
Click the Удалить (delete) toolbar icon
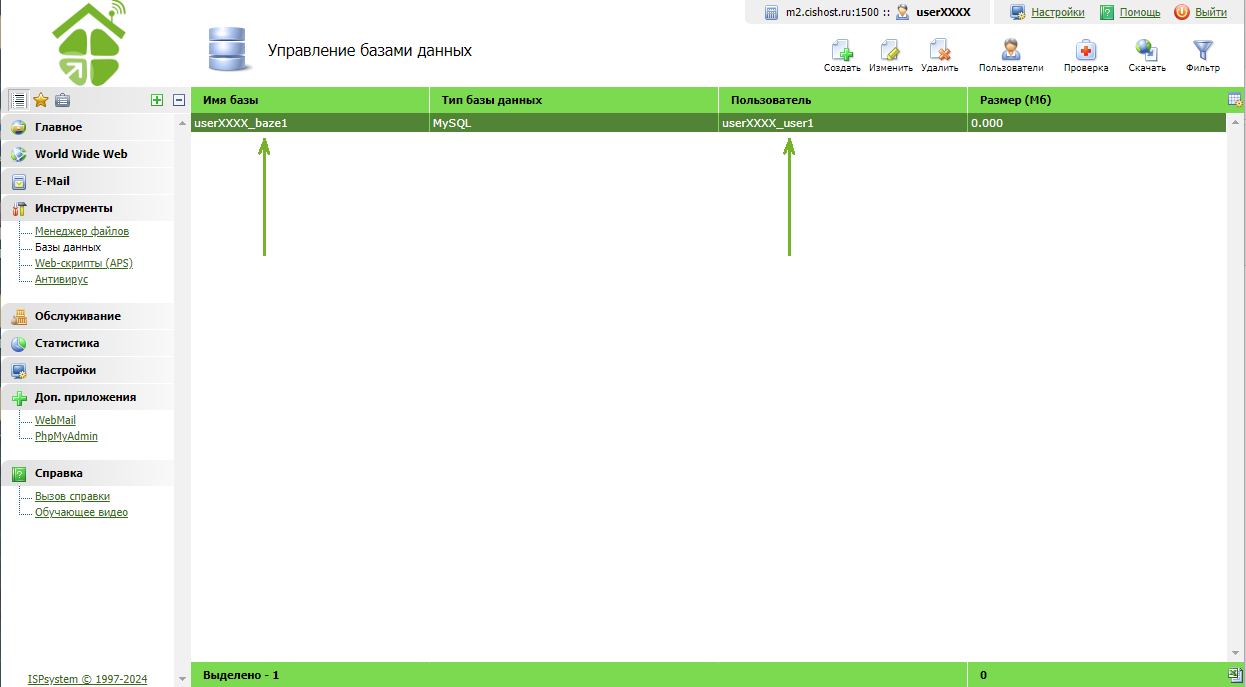(939, 51)
